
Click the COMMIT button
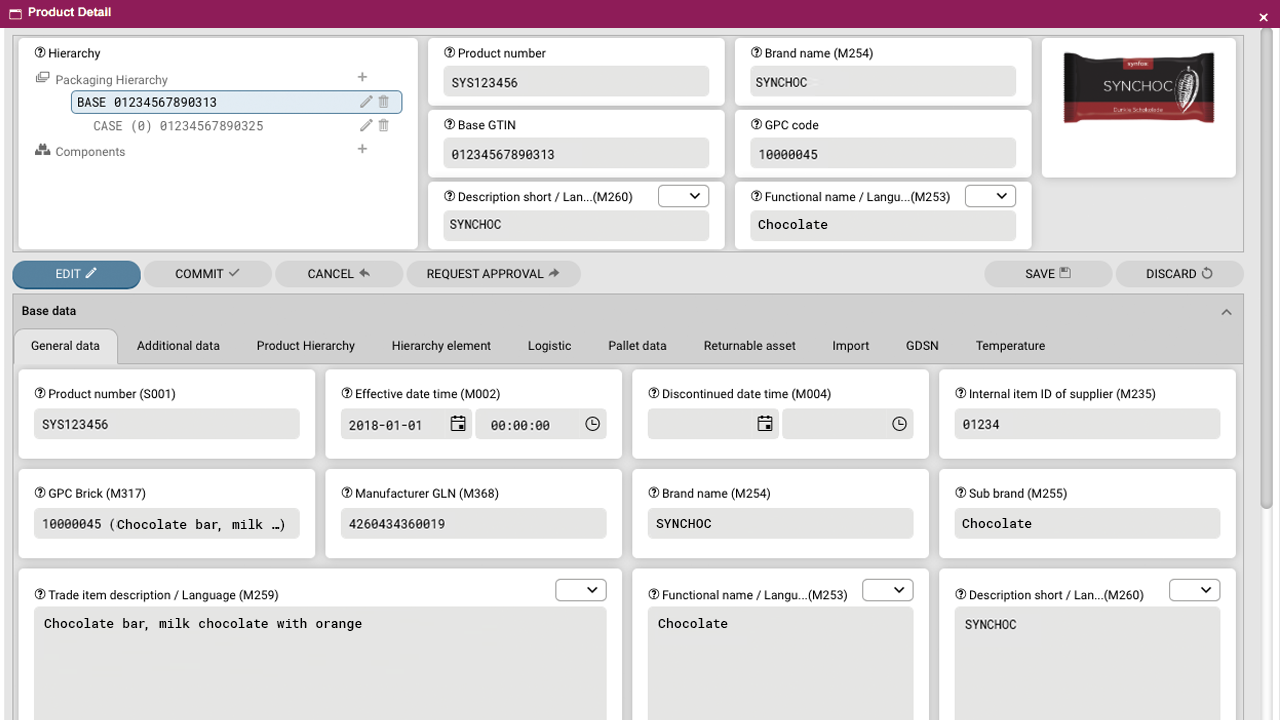tap(208, 274)
